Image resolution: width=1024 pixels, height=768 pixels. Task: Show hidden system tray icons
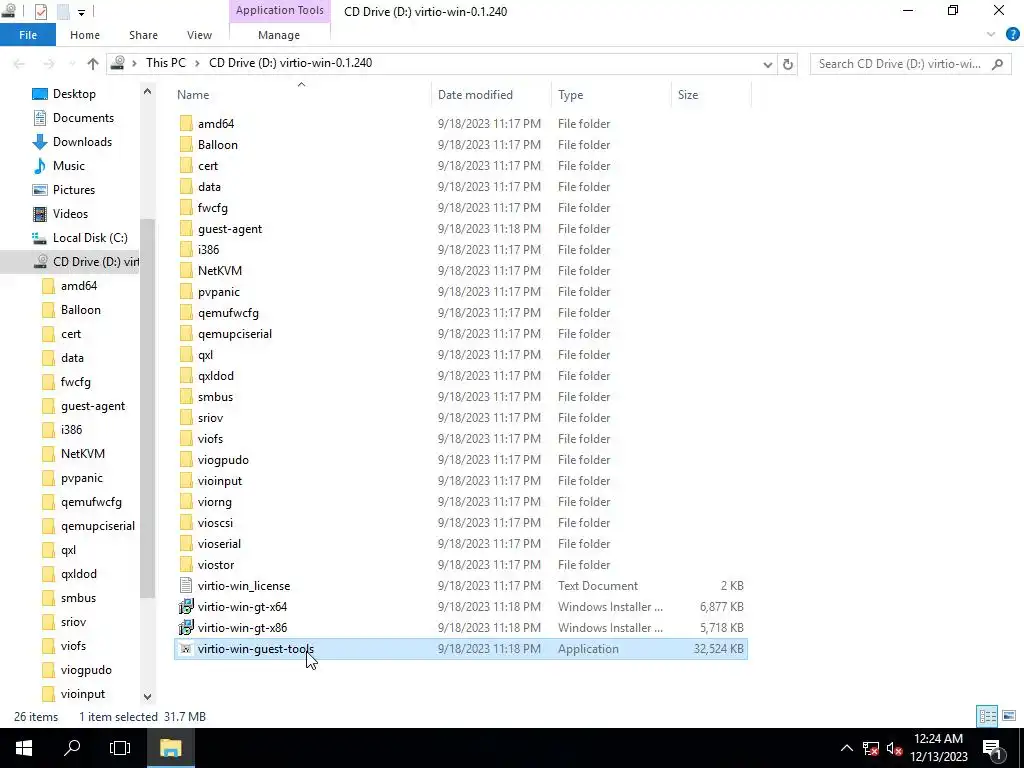(x=846, y=748)
